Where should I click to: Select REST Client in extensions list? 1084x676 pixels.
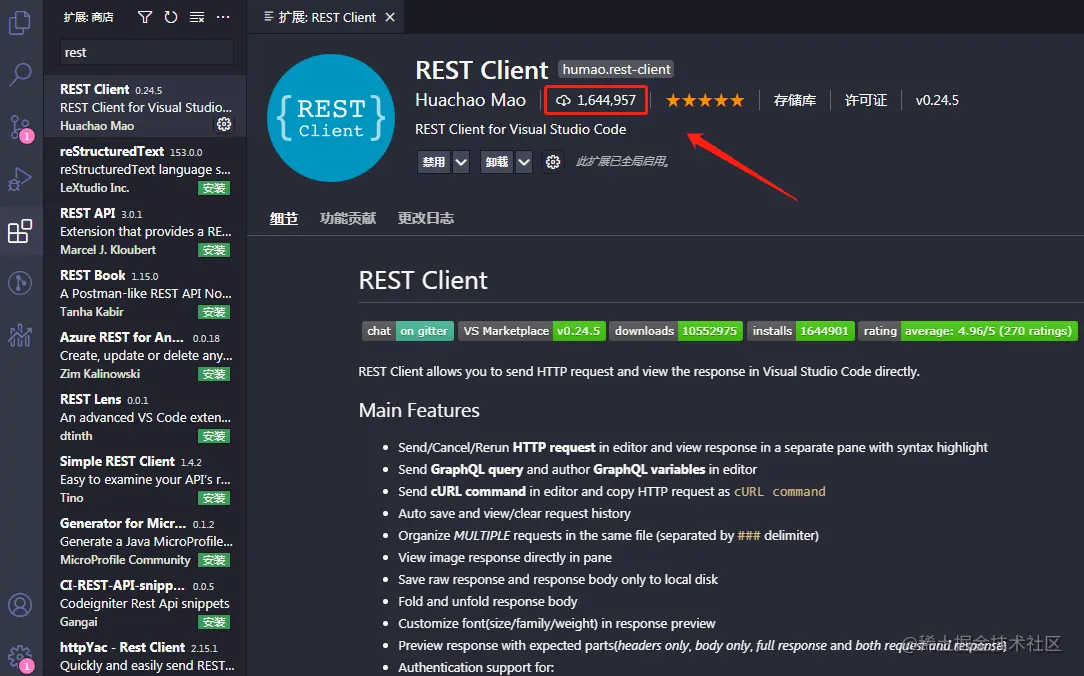145,106
